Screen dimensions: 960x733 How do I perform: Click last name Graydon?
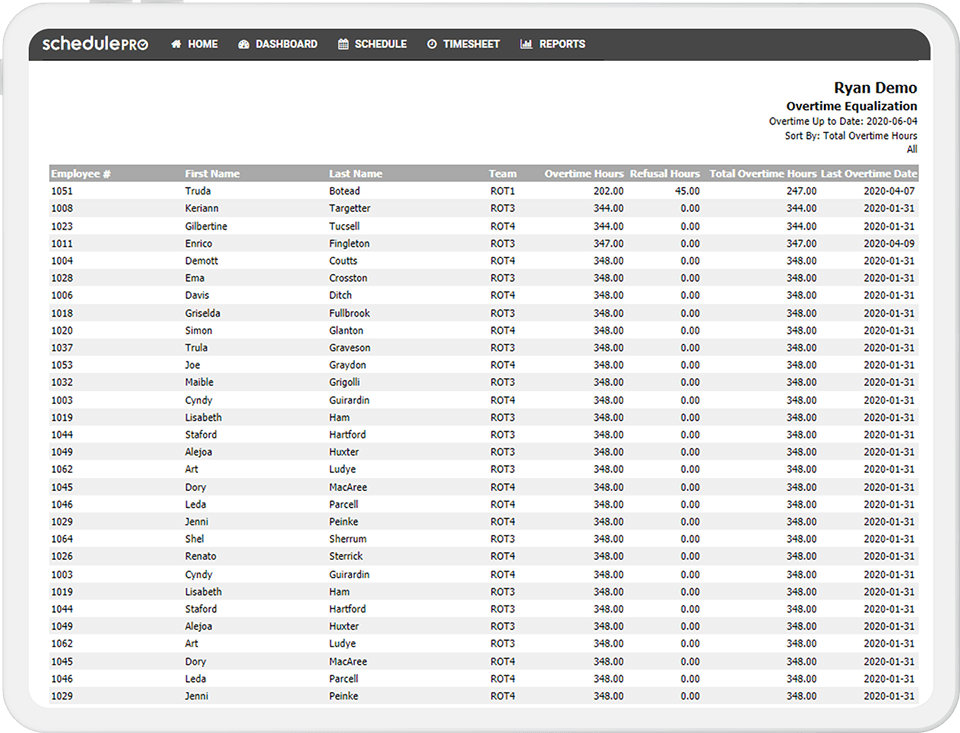click(x=348, y=364)
